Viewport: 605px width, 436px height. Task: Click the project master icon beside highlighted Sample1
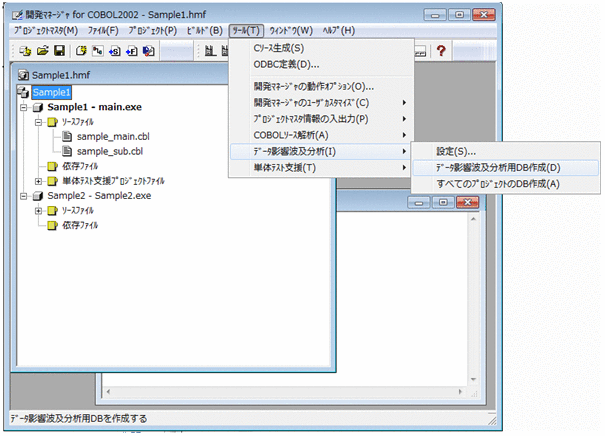click(23, 92)
